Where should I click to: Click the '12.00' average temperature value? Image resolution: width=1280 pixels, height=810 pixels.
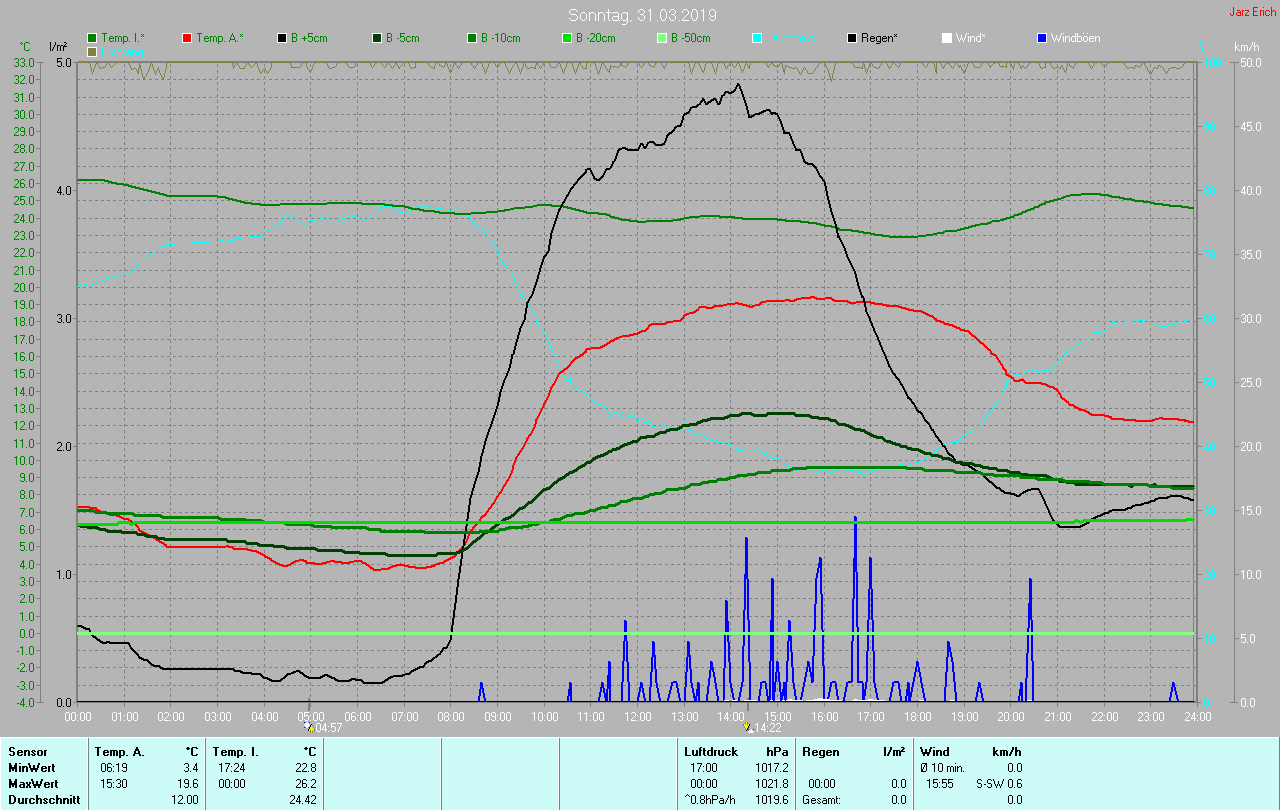tap(184, 800)
